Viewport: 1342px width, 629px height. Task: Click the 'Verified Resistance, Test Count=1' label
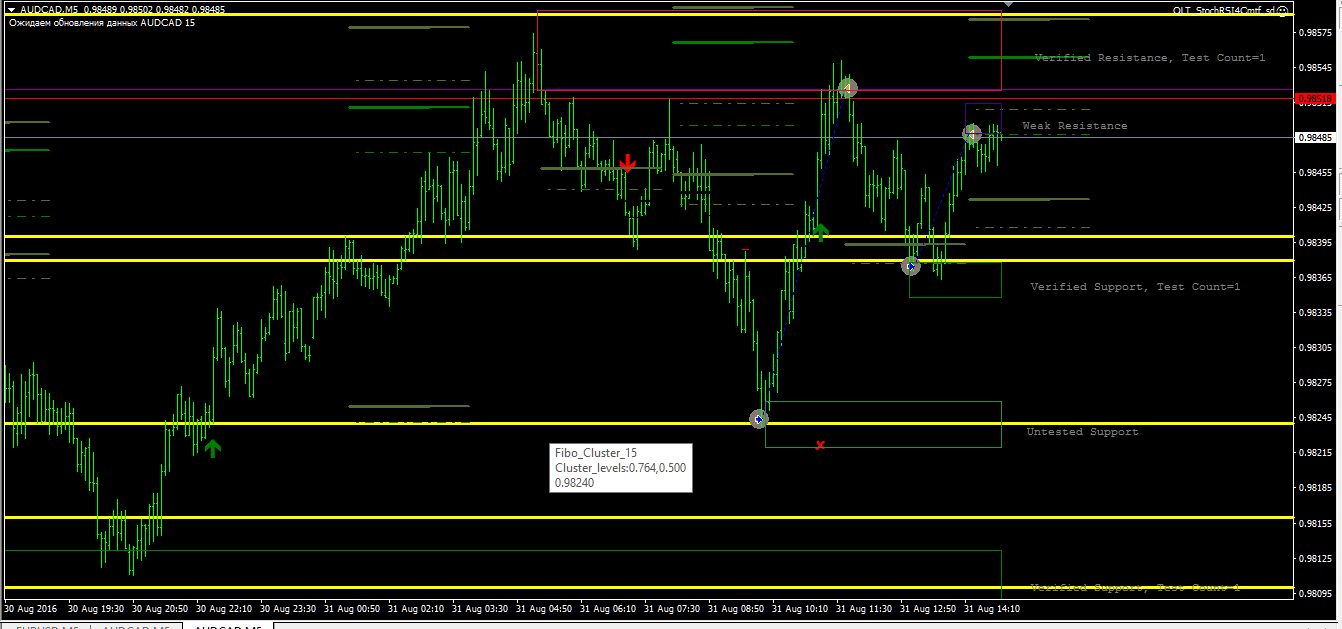click(x=1150, y=58)
